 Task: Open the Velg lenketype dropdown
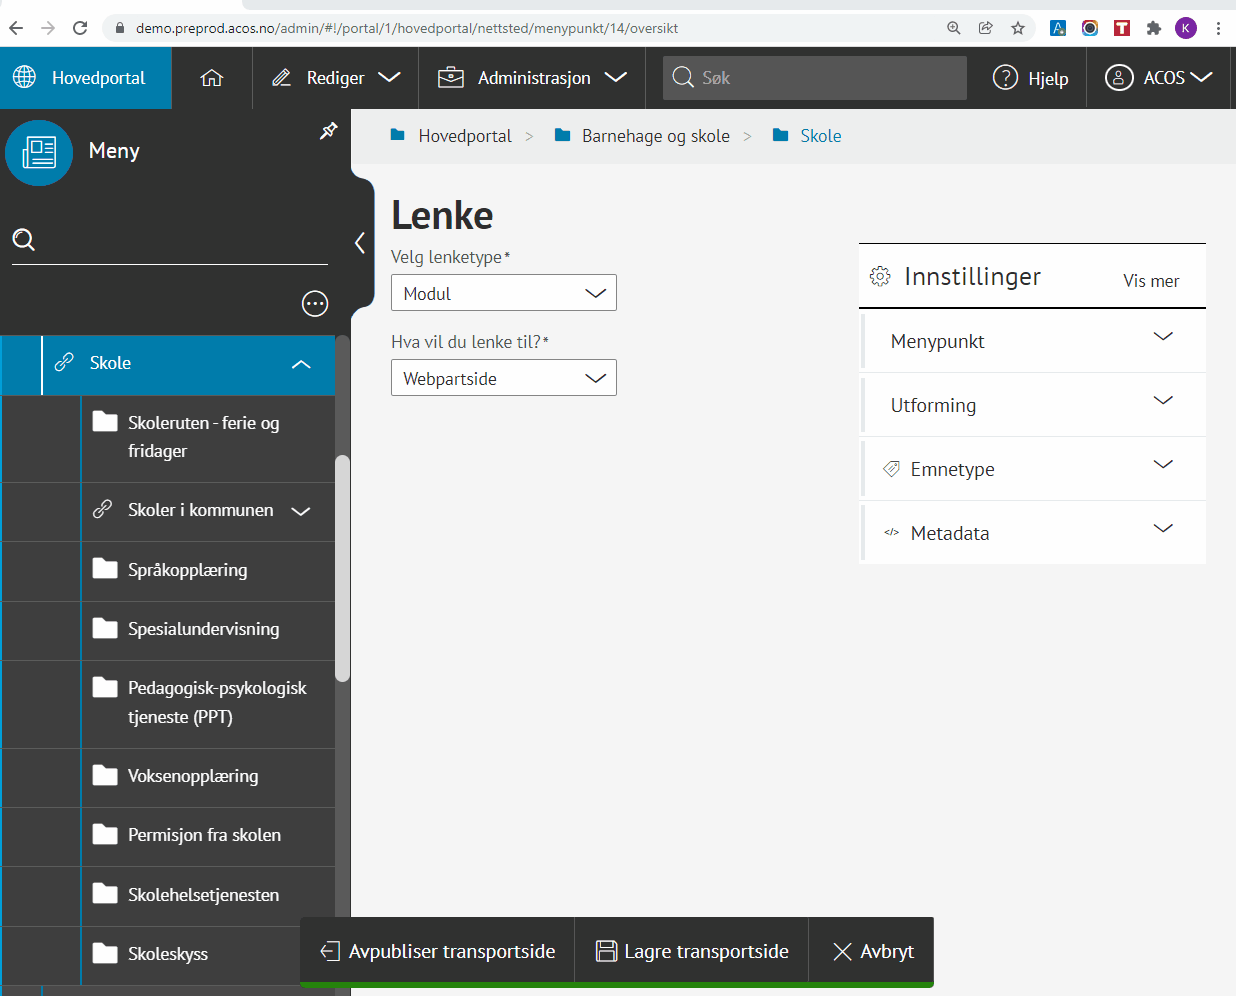(503, 293)
